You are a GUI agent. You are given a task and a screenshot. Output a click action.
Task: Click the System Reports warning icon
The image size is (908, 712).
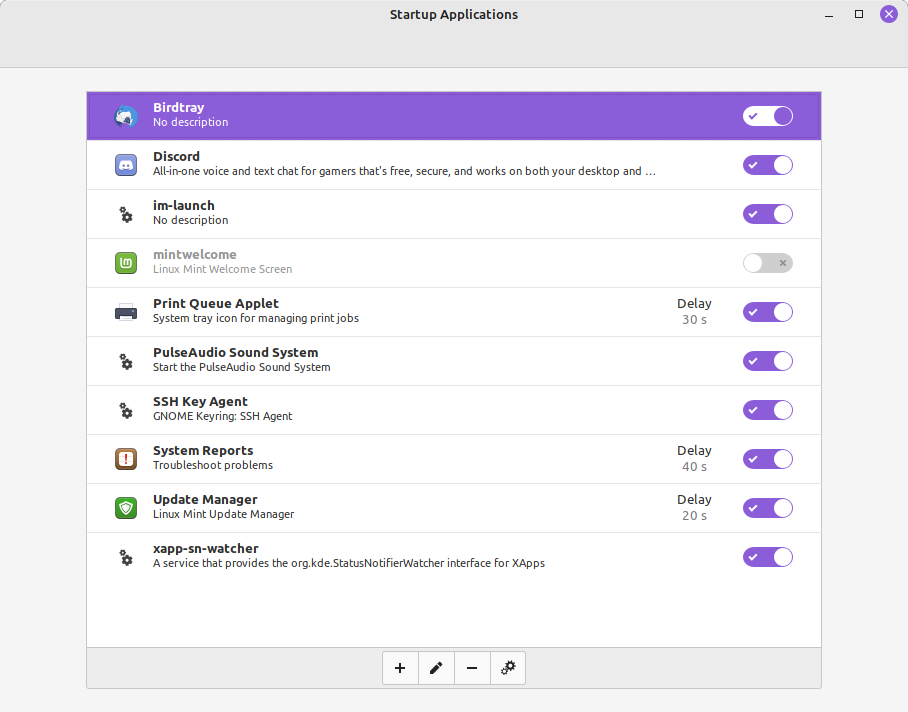coord(126,459)
